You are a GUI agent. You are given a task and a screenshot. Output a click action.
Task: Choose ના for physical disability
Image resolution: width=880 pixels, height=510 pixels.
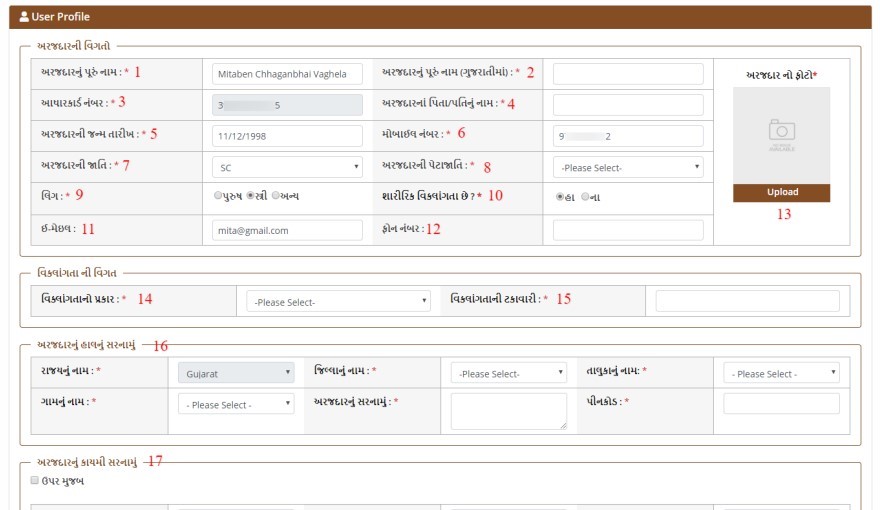coord(585,197)
